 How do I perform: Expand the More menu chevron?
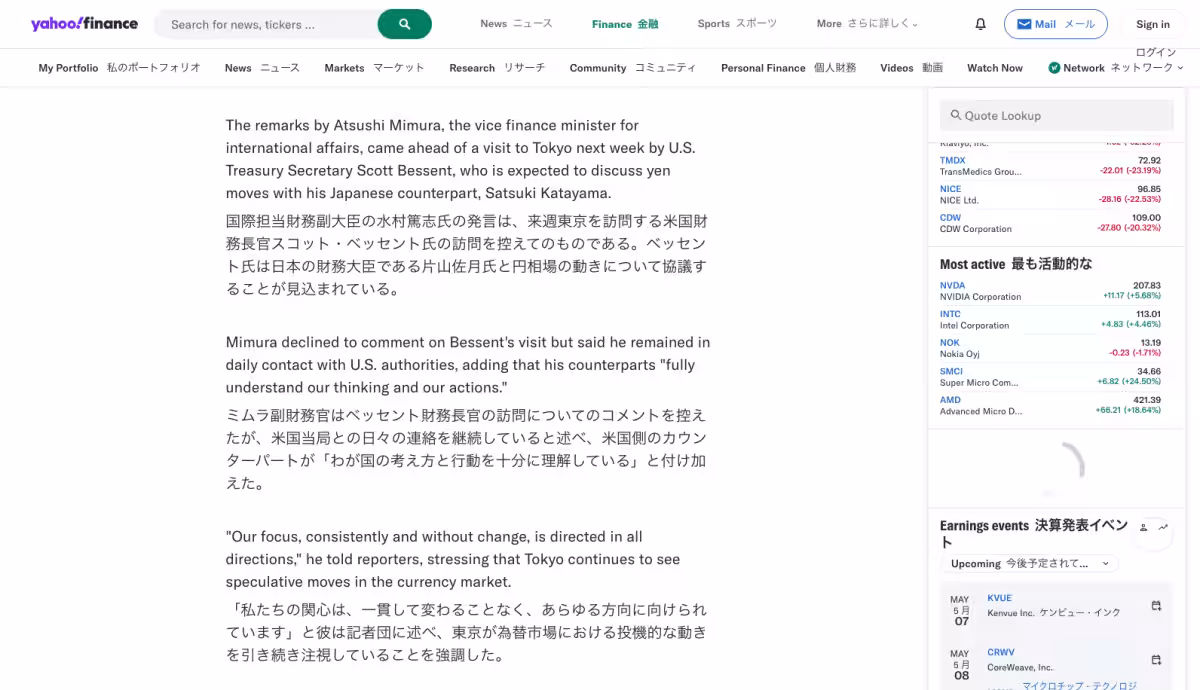pos(915,24)
